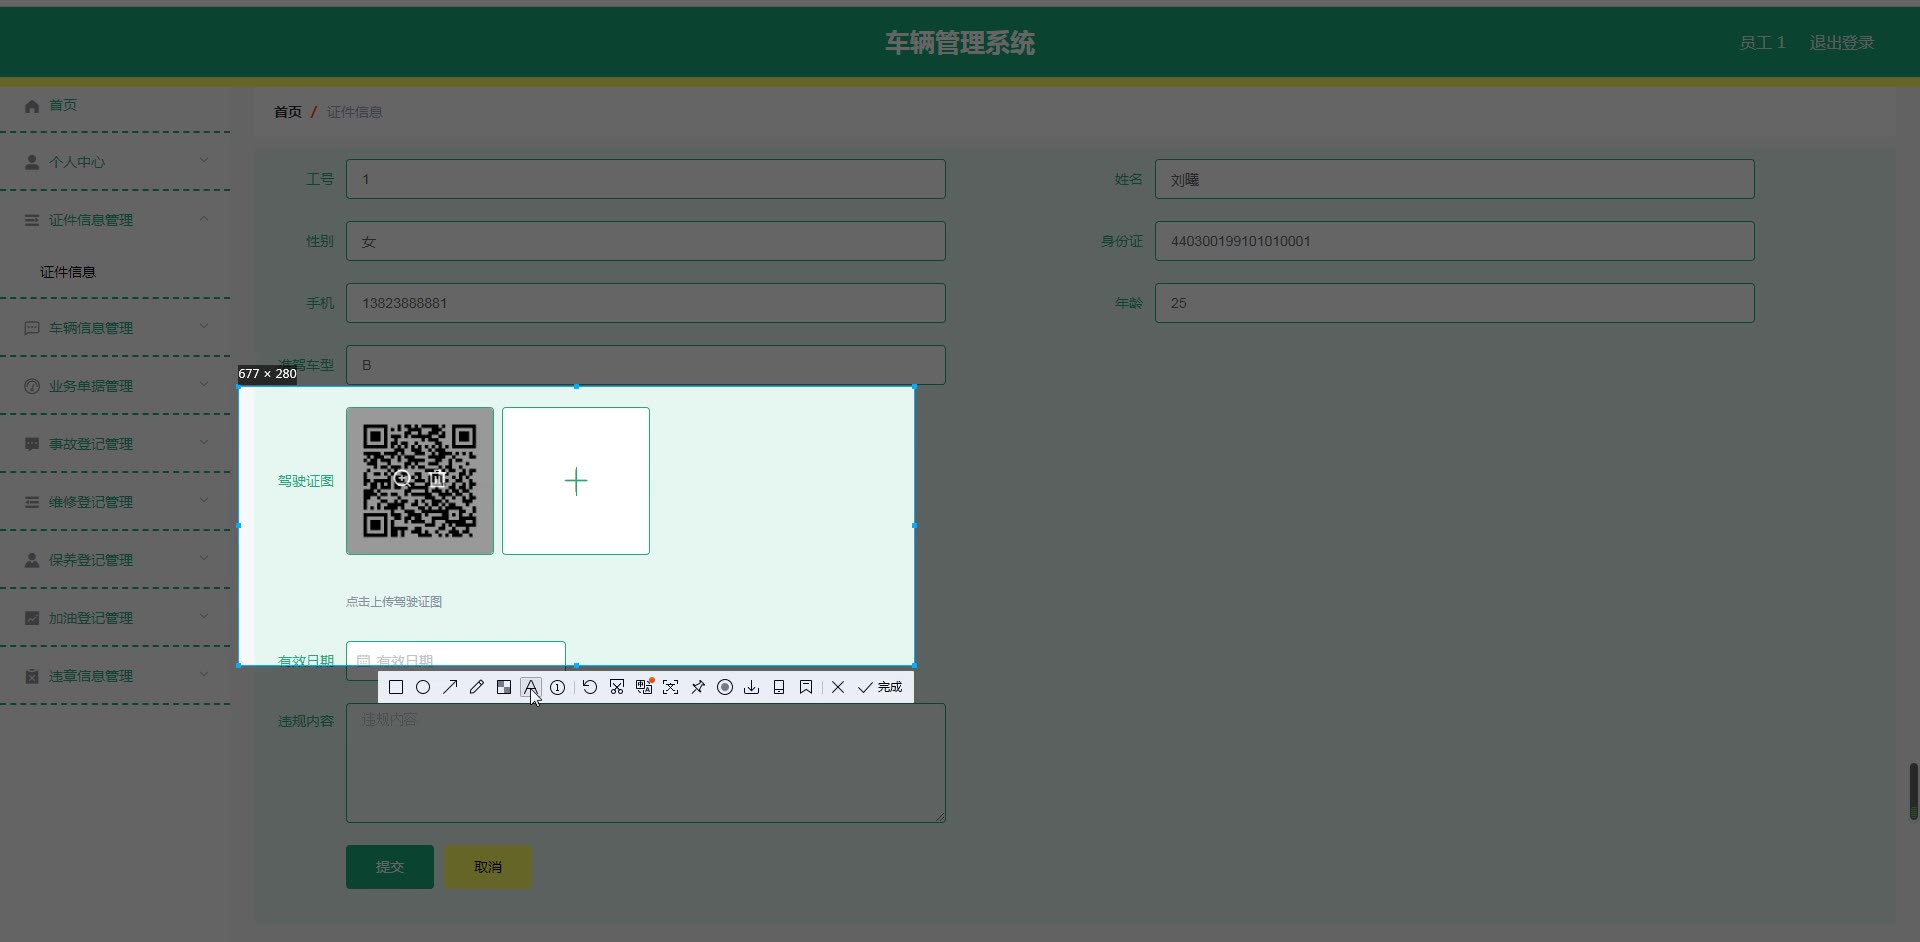Viewport: 1920px width, 942px height.
Task: Click the chart icon beside 加油登记管理
Action: click(32, 618)
